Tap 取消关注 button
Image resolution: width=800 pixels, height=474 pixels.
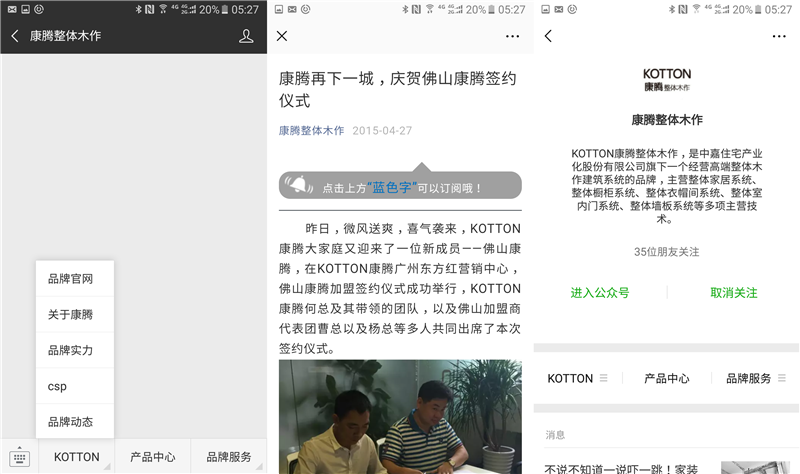coord(734,293)
